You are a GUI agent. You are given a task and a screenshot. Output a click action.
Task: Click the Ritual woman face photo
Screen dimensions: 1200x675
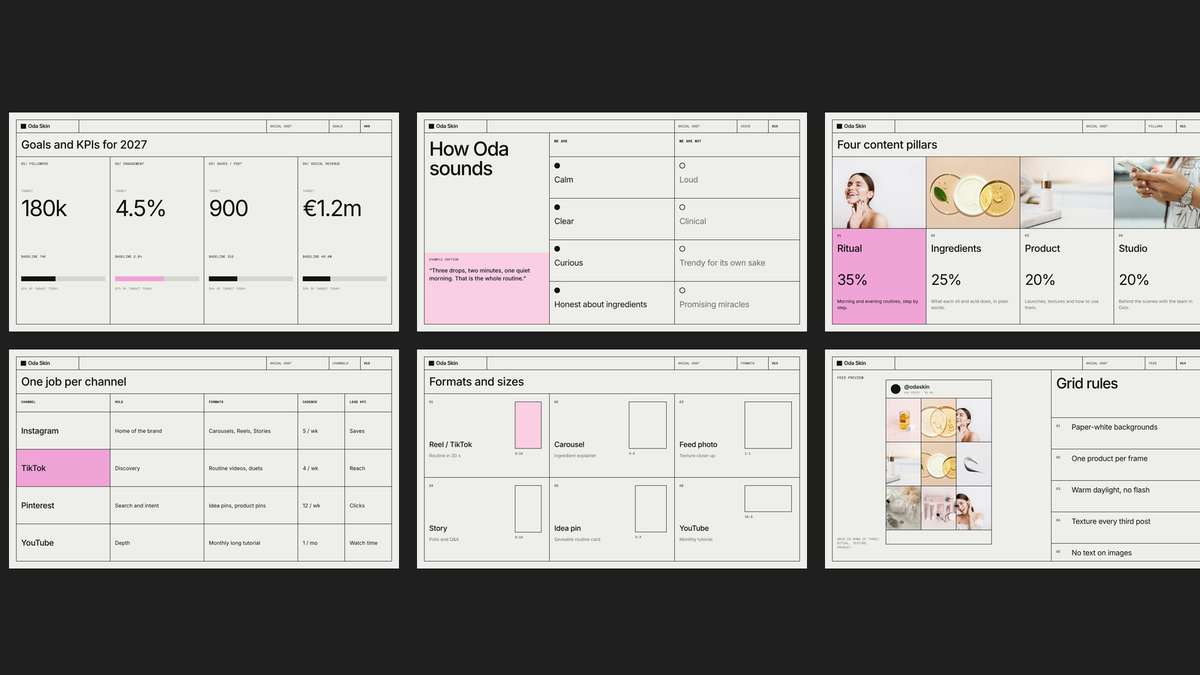click(x=879, y=193)
